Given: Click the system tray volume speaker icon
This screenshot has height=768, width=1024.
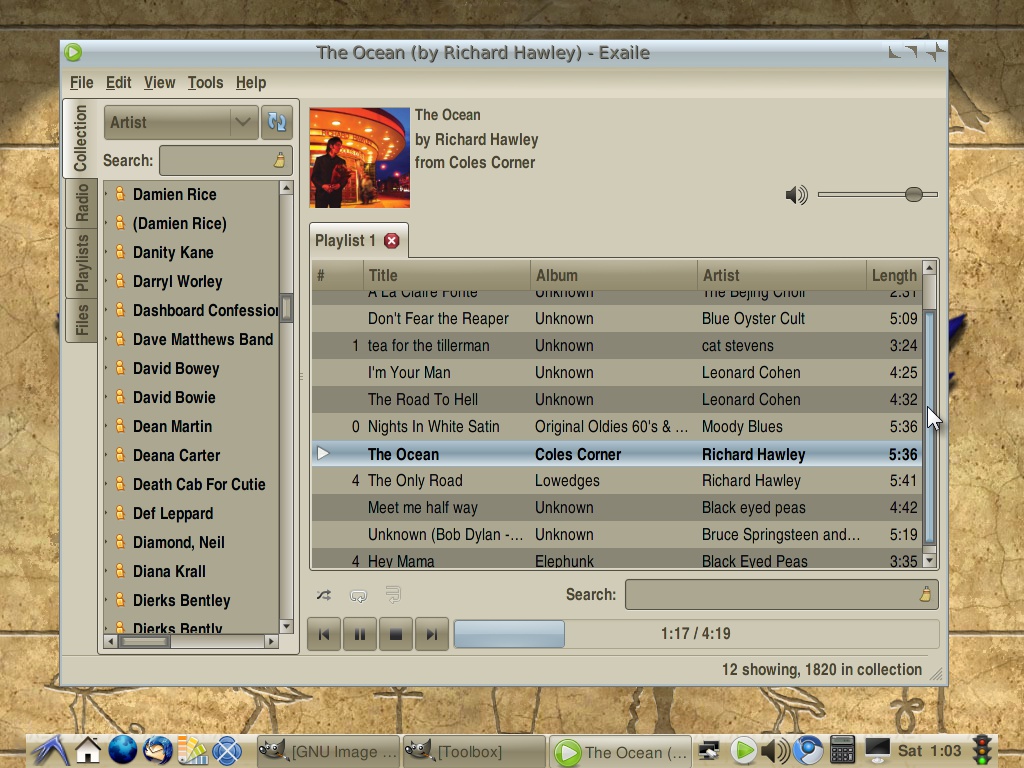Looking at the screenshot, I should [x=775, y=751].
